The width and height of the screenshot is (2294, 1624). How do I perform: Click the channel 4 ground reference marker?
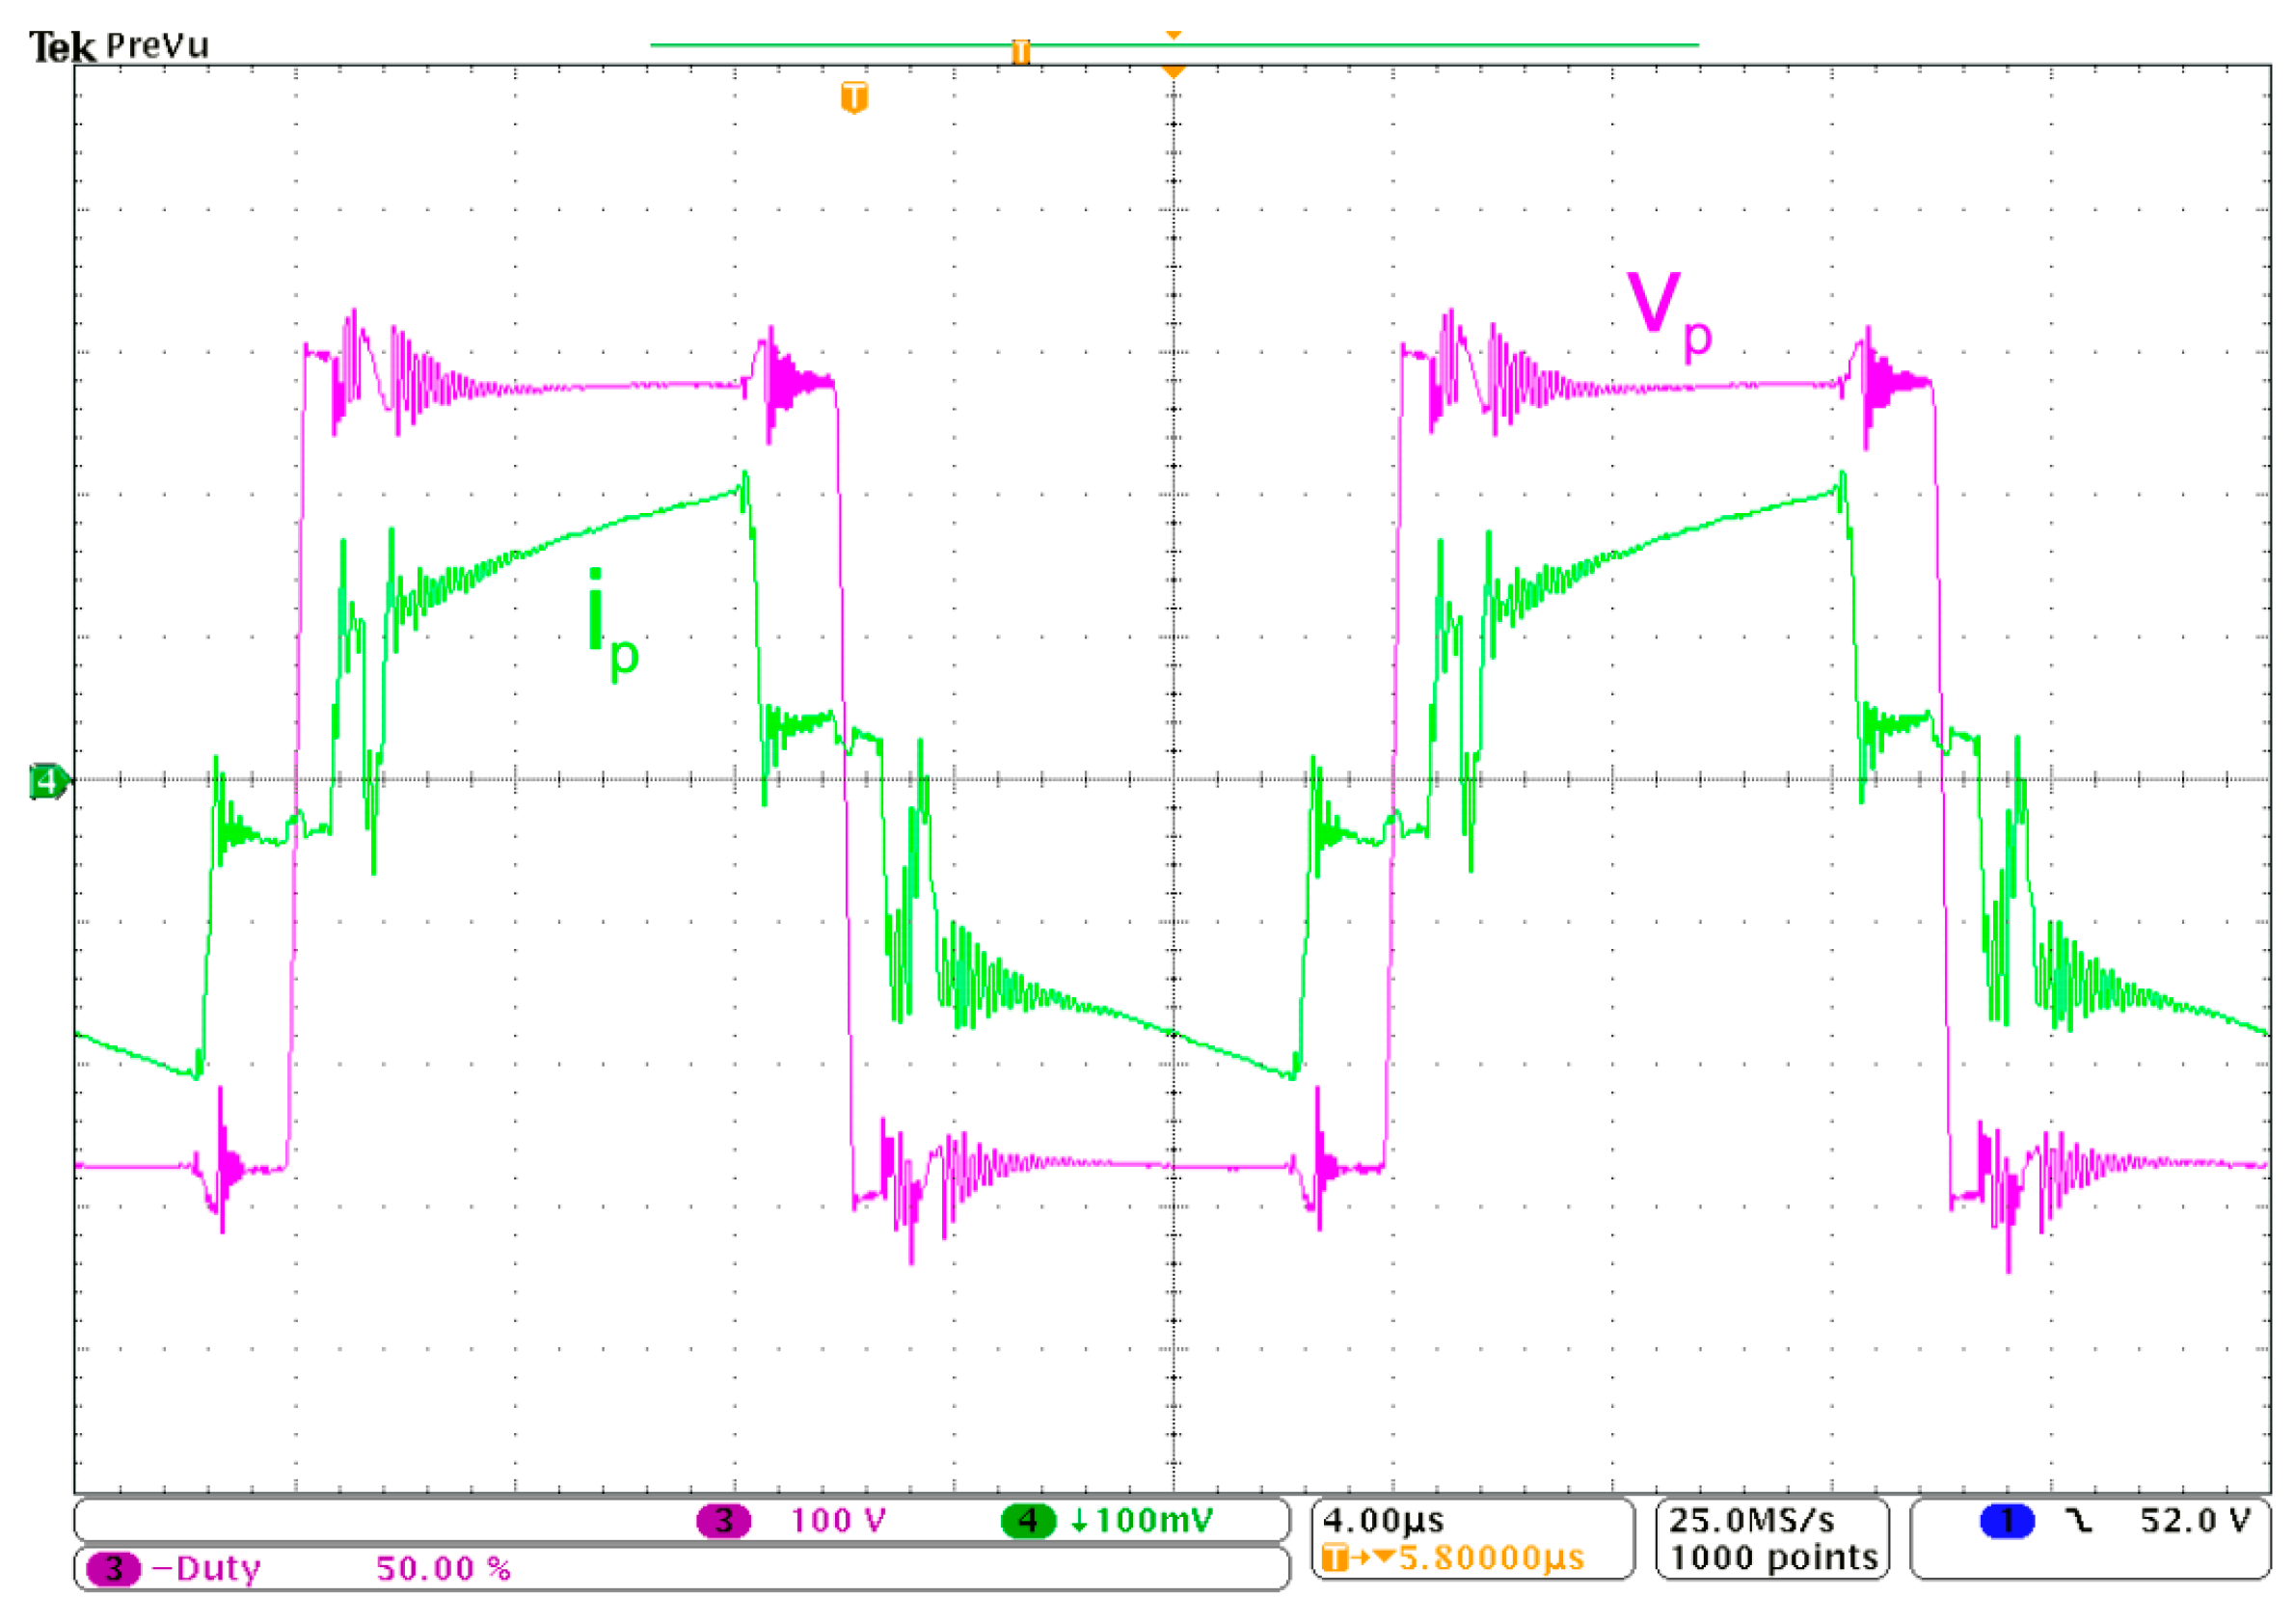point(47,781)
